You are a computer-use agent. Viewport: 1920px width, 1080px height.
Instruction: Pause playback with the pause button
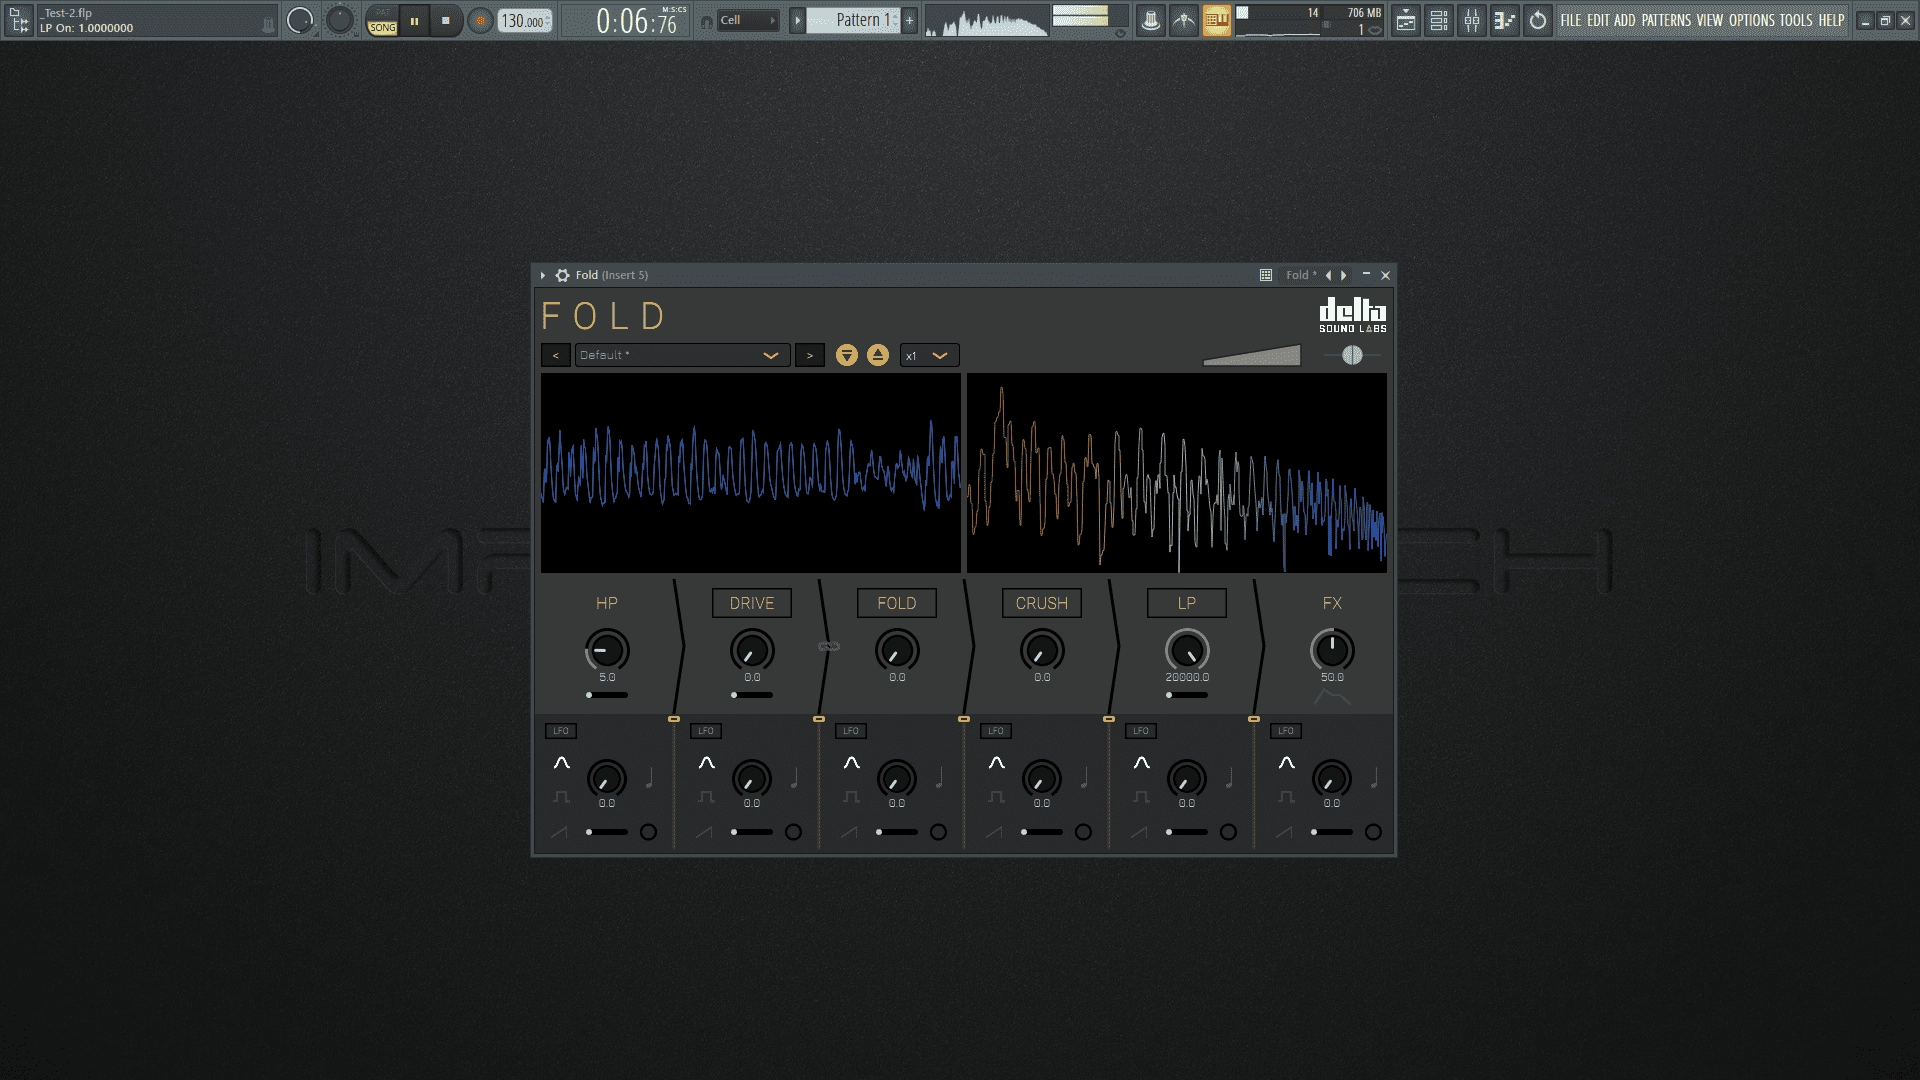point(414,20)
